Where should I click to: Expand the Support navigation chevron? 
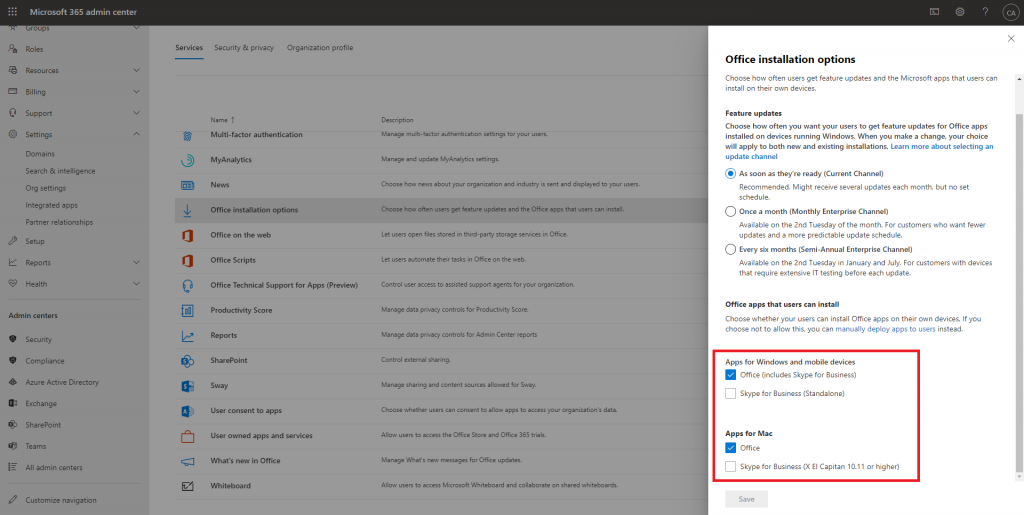click(136, 113)
